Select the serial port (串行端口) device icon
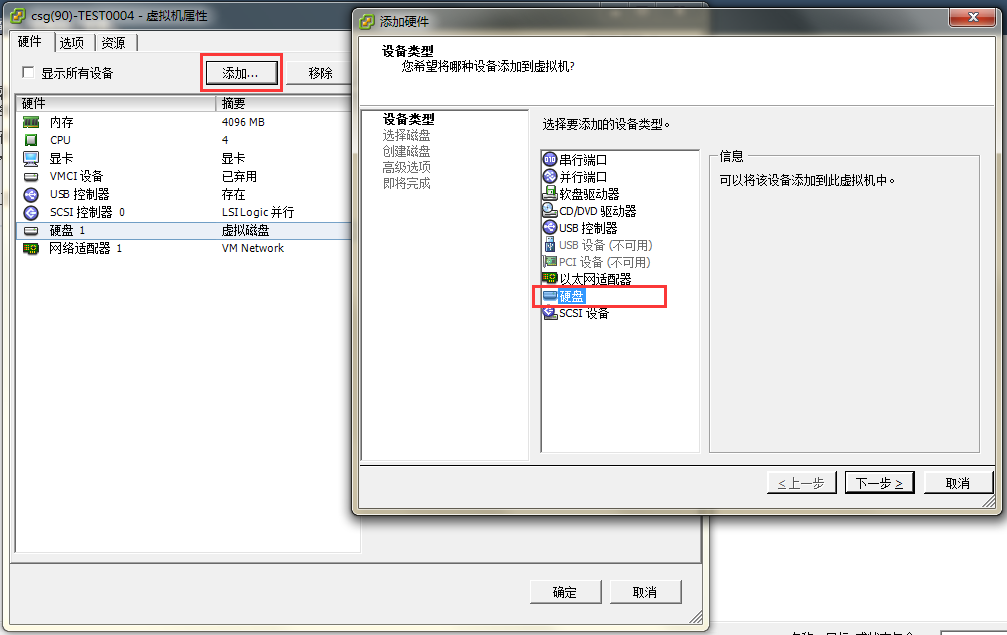The width and height of the screenshot is (1007, 635). point(550,159)
